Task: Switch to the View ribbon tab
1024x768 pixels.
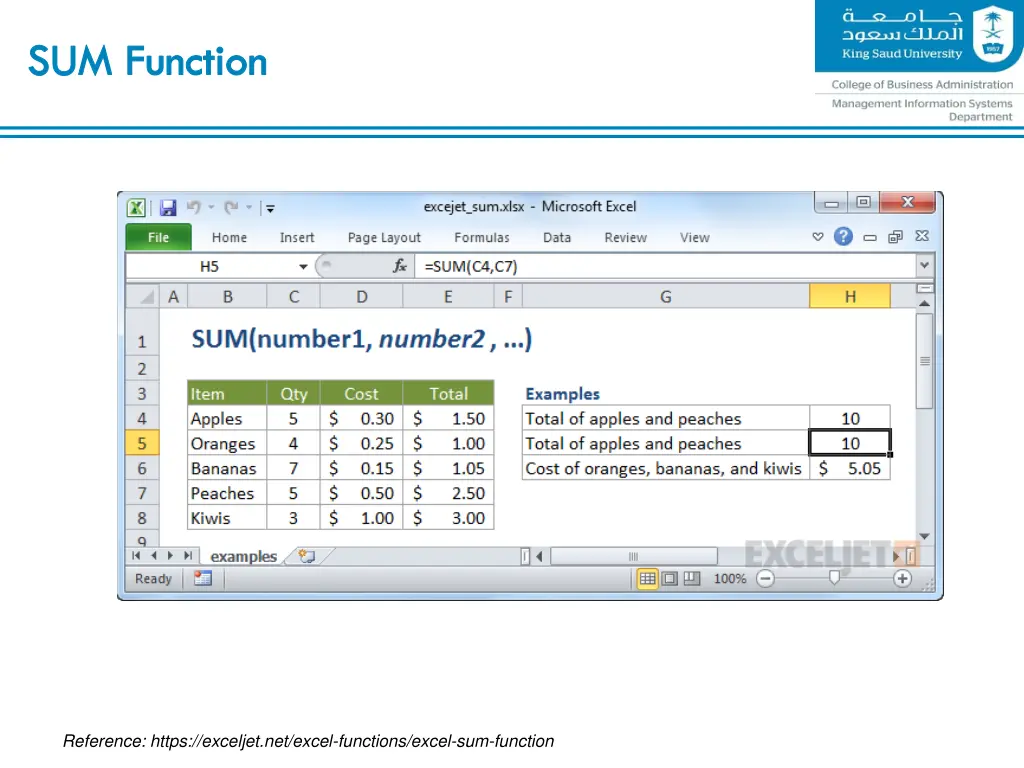Action: [694, 238]
